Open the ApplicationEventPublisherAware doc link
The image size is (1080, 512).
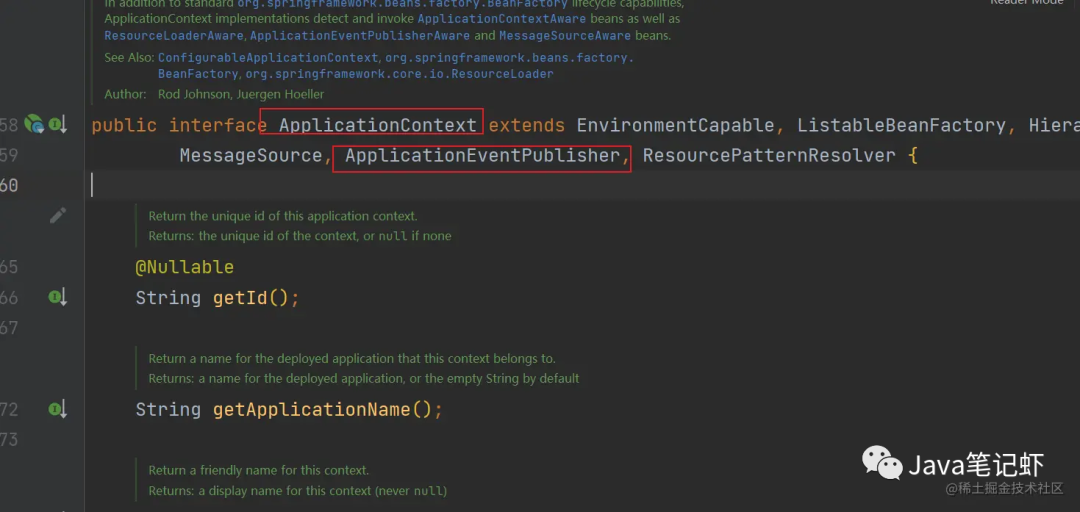(359, 36)
